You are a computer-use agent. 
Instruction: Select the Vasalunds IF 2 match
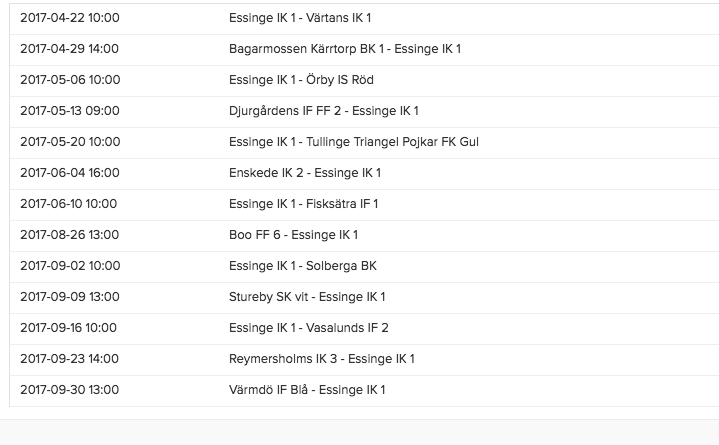(308, 328)
